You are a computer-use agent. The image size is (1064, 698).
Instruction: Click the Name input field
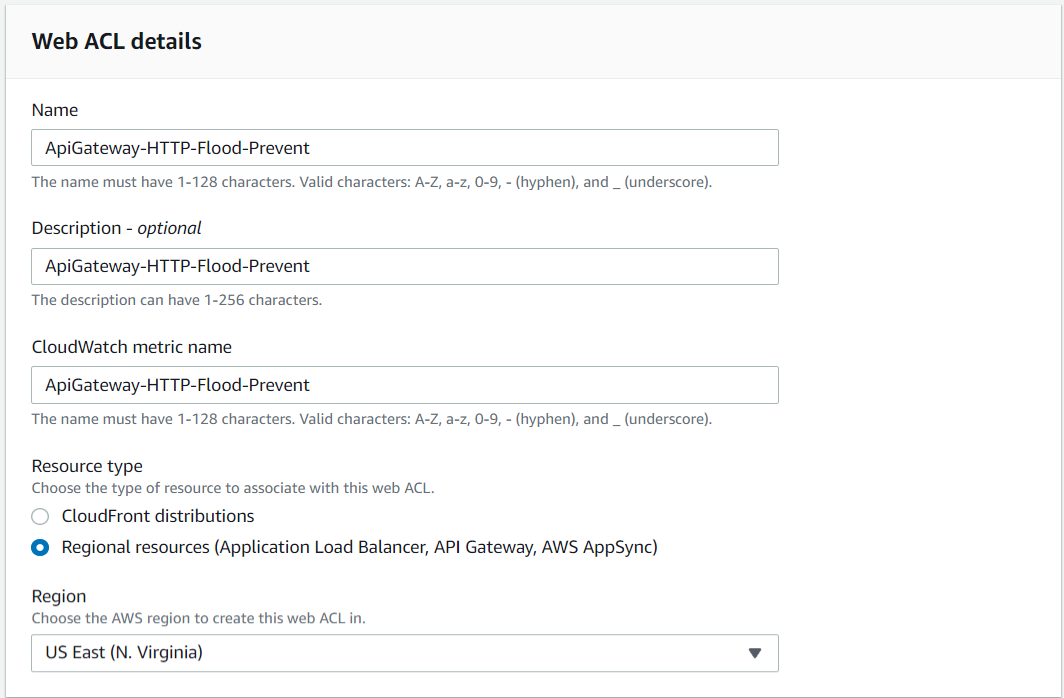404,148
